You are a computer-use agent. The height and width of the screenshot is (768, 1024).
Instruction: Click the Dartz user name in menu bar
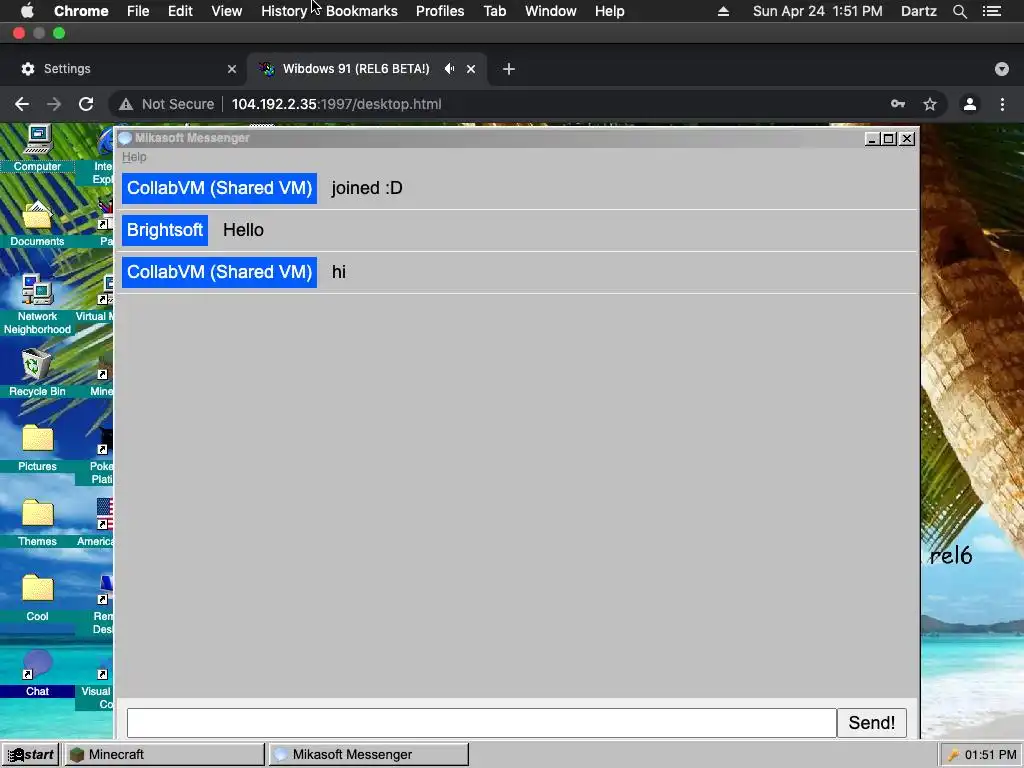tap(918, 11)
